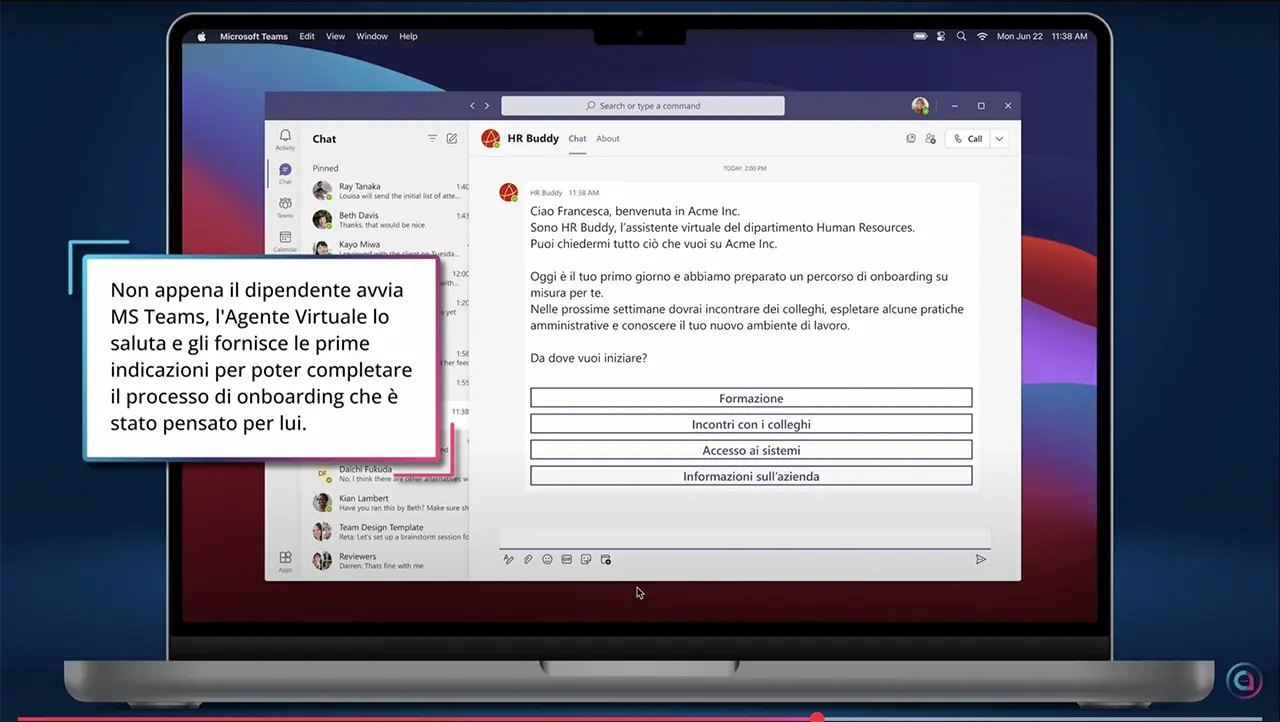Viewport: 1280px width, 722px height.
Task: Select the Teams icon in the sidebar
Action: tap(285, 202)
